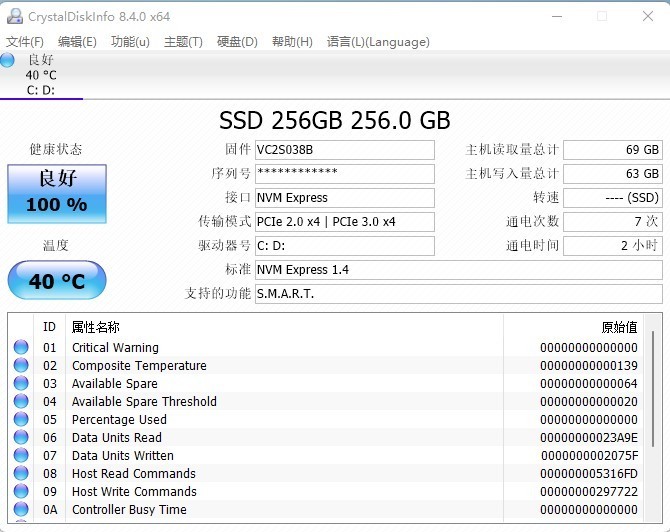Open the 编辑(E) menu
Image resolution: width=670 pixels, height=532 pixels.
pyautogui.click(x=77, y=42)
